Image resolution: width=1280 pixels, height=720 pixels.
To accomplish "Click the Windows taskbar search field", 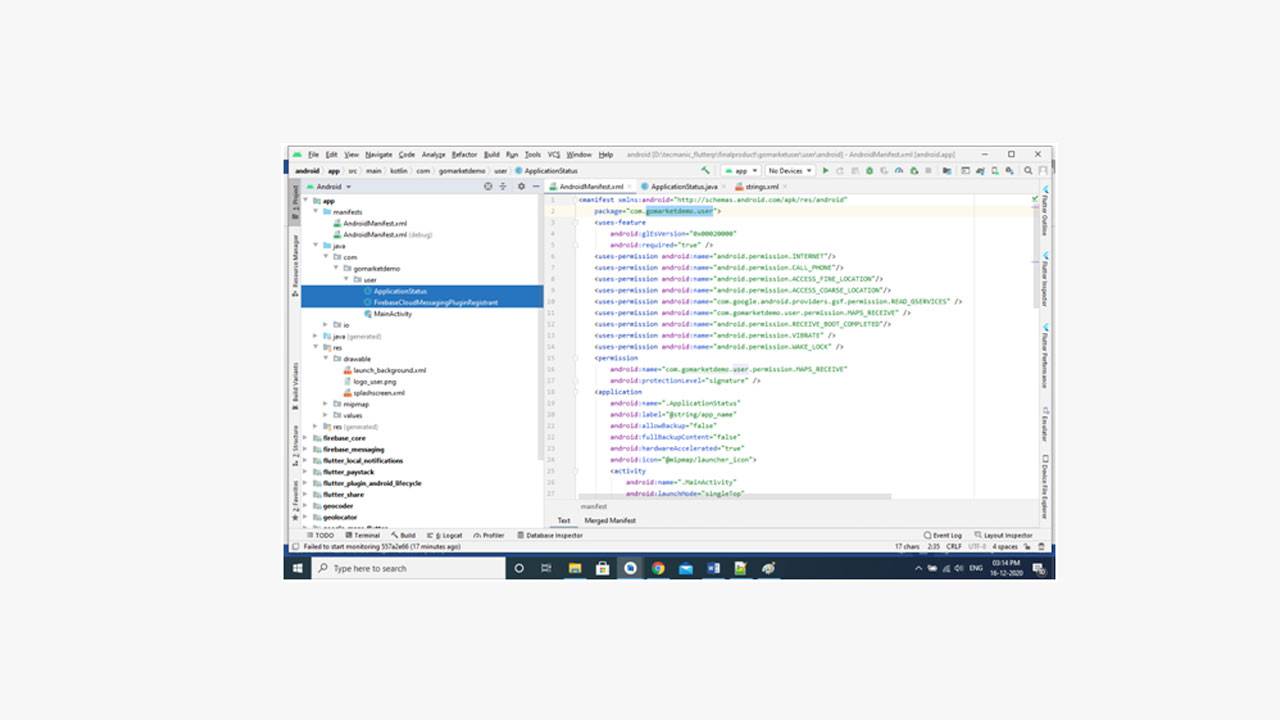I will click(x=410, y=568).
